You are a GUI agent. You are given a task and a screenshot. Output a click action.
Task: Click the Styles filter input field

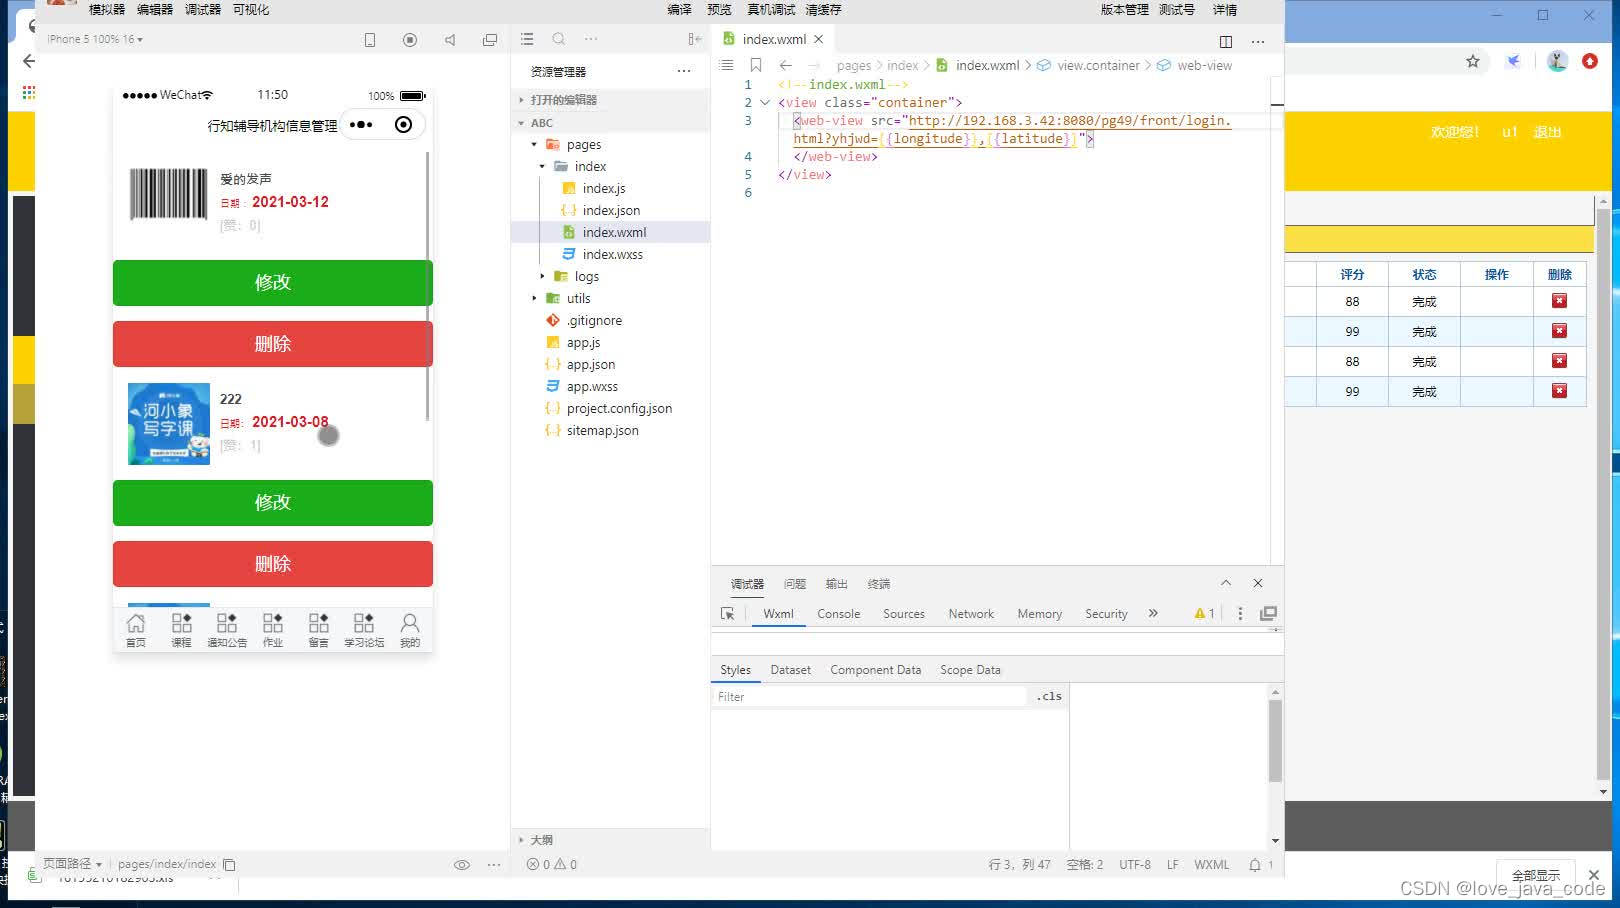(869, 697)
